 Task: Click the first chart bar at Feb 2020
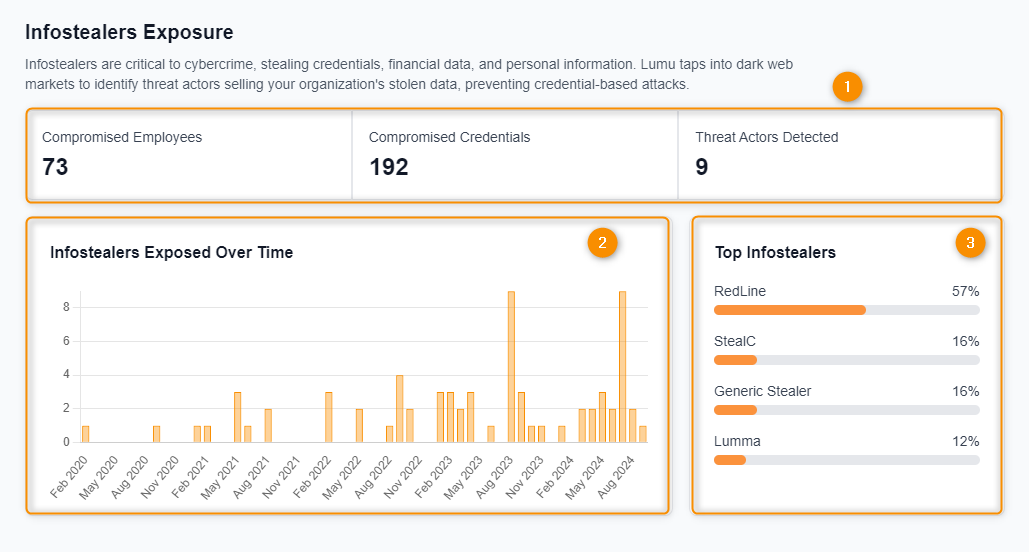tap(86, 434)
